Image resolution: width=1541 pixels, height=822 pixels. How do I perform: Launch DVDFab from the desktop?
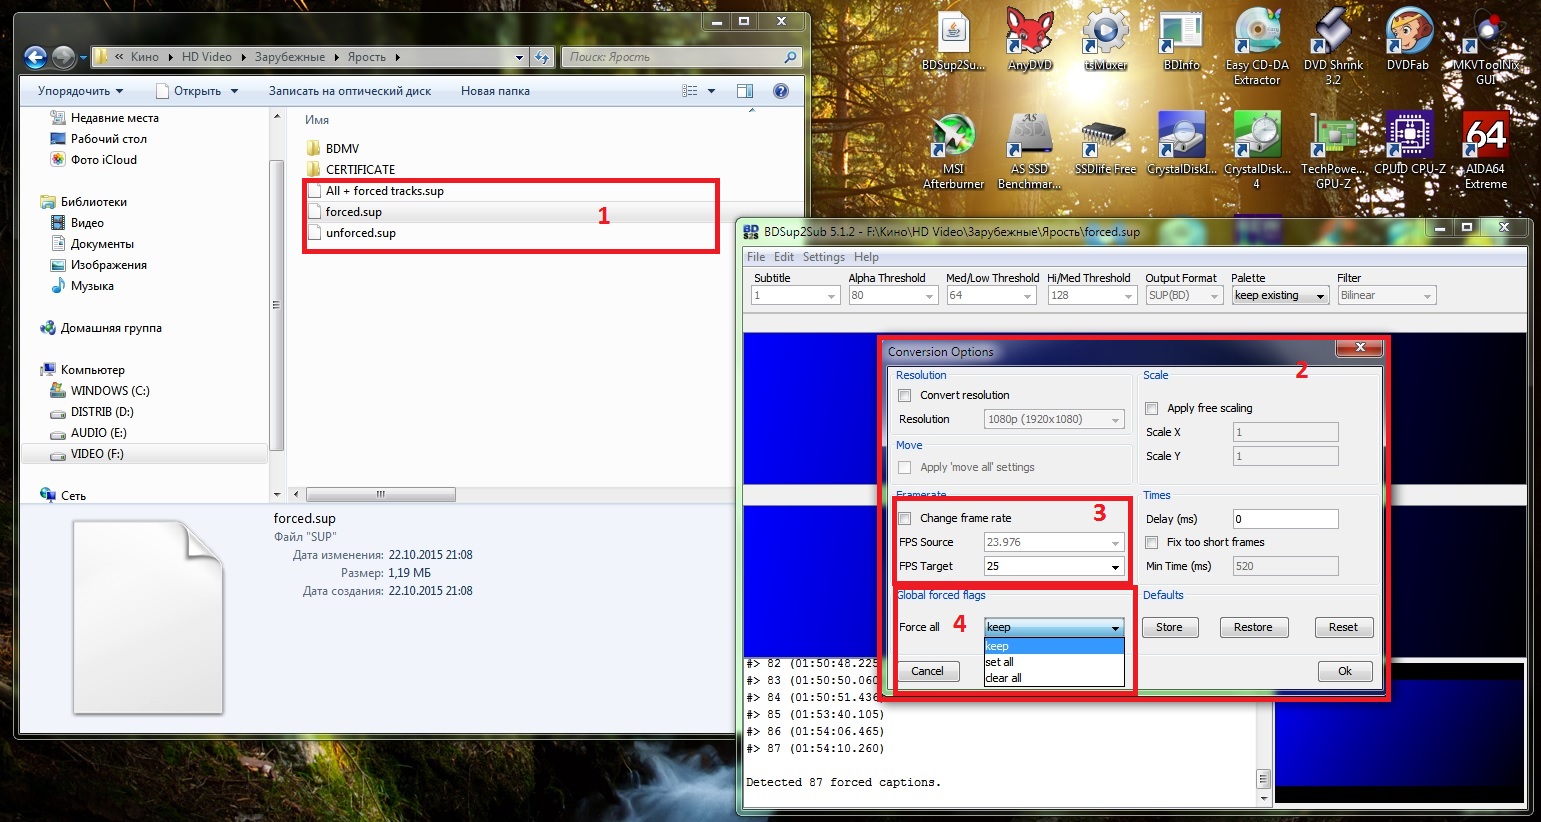1408,40
